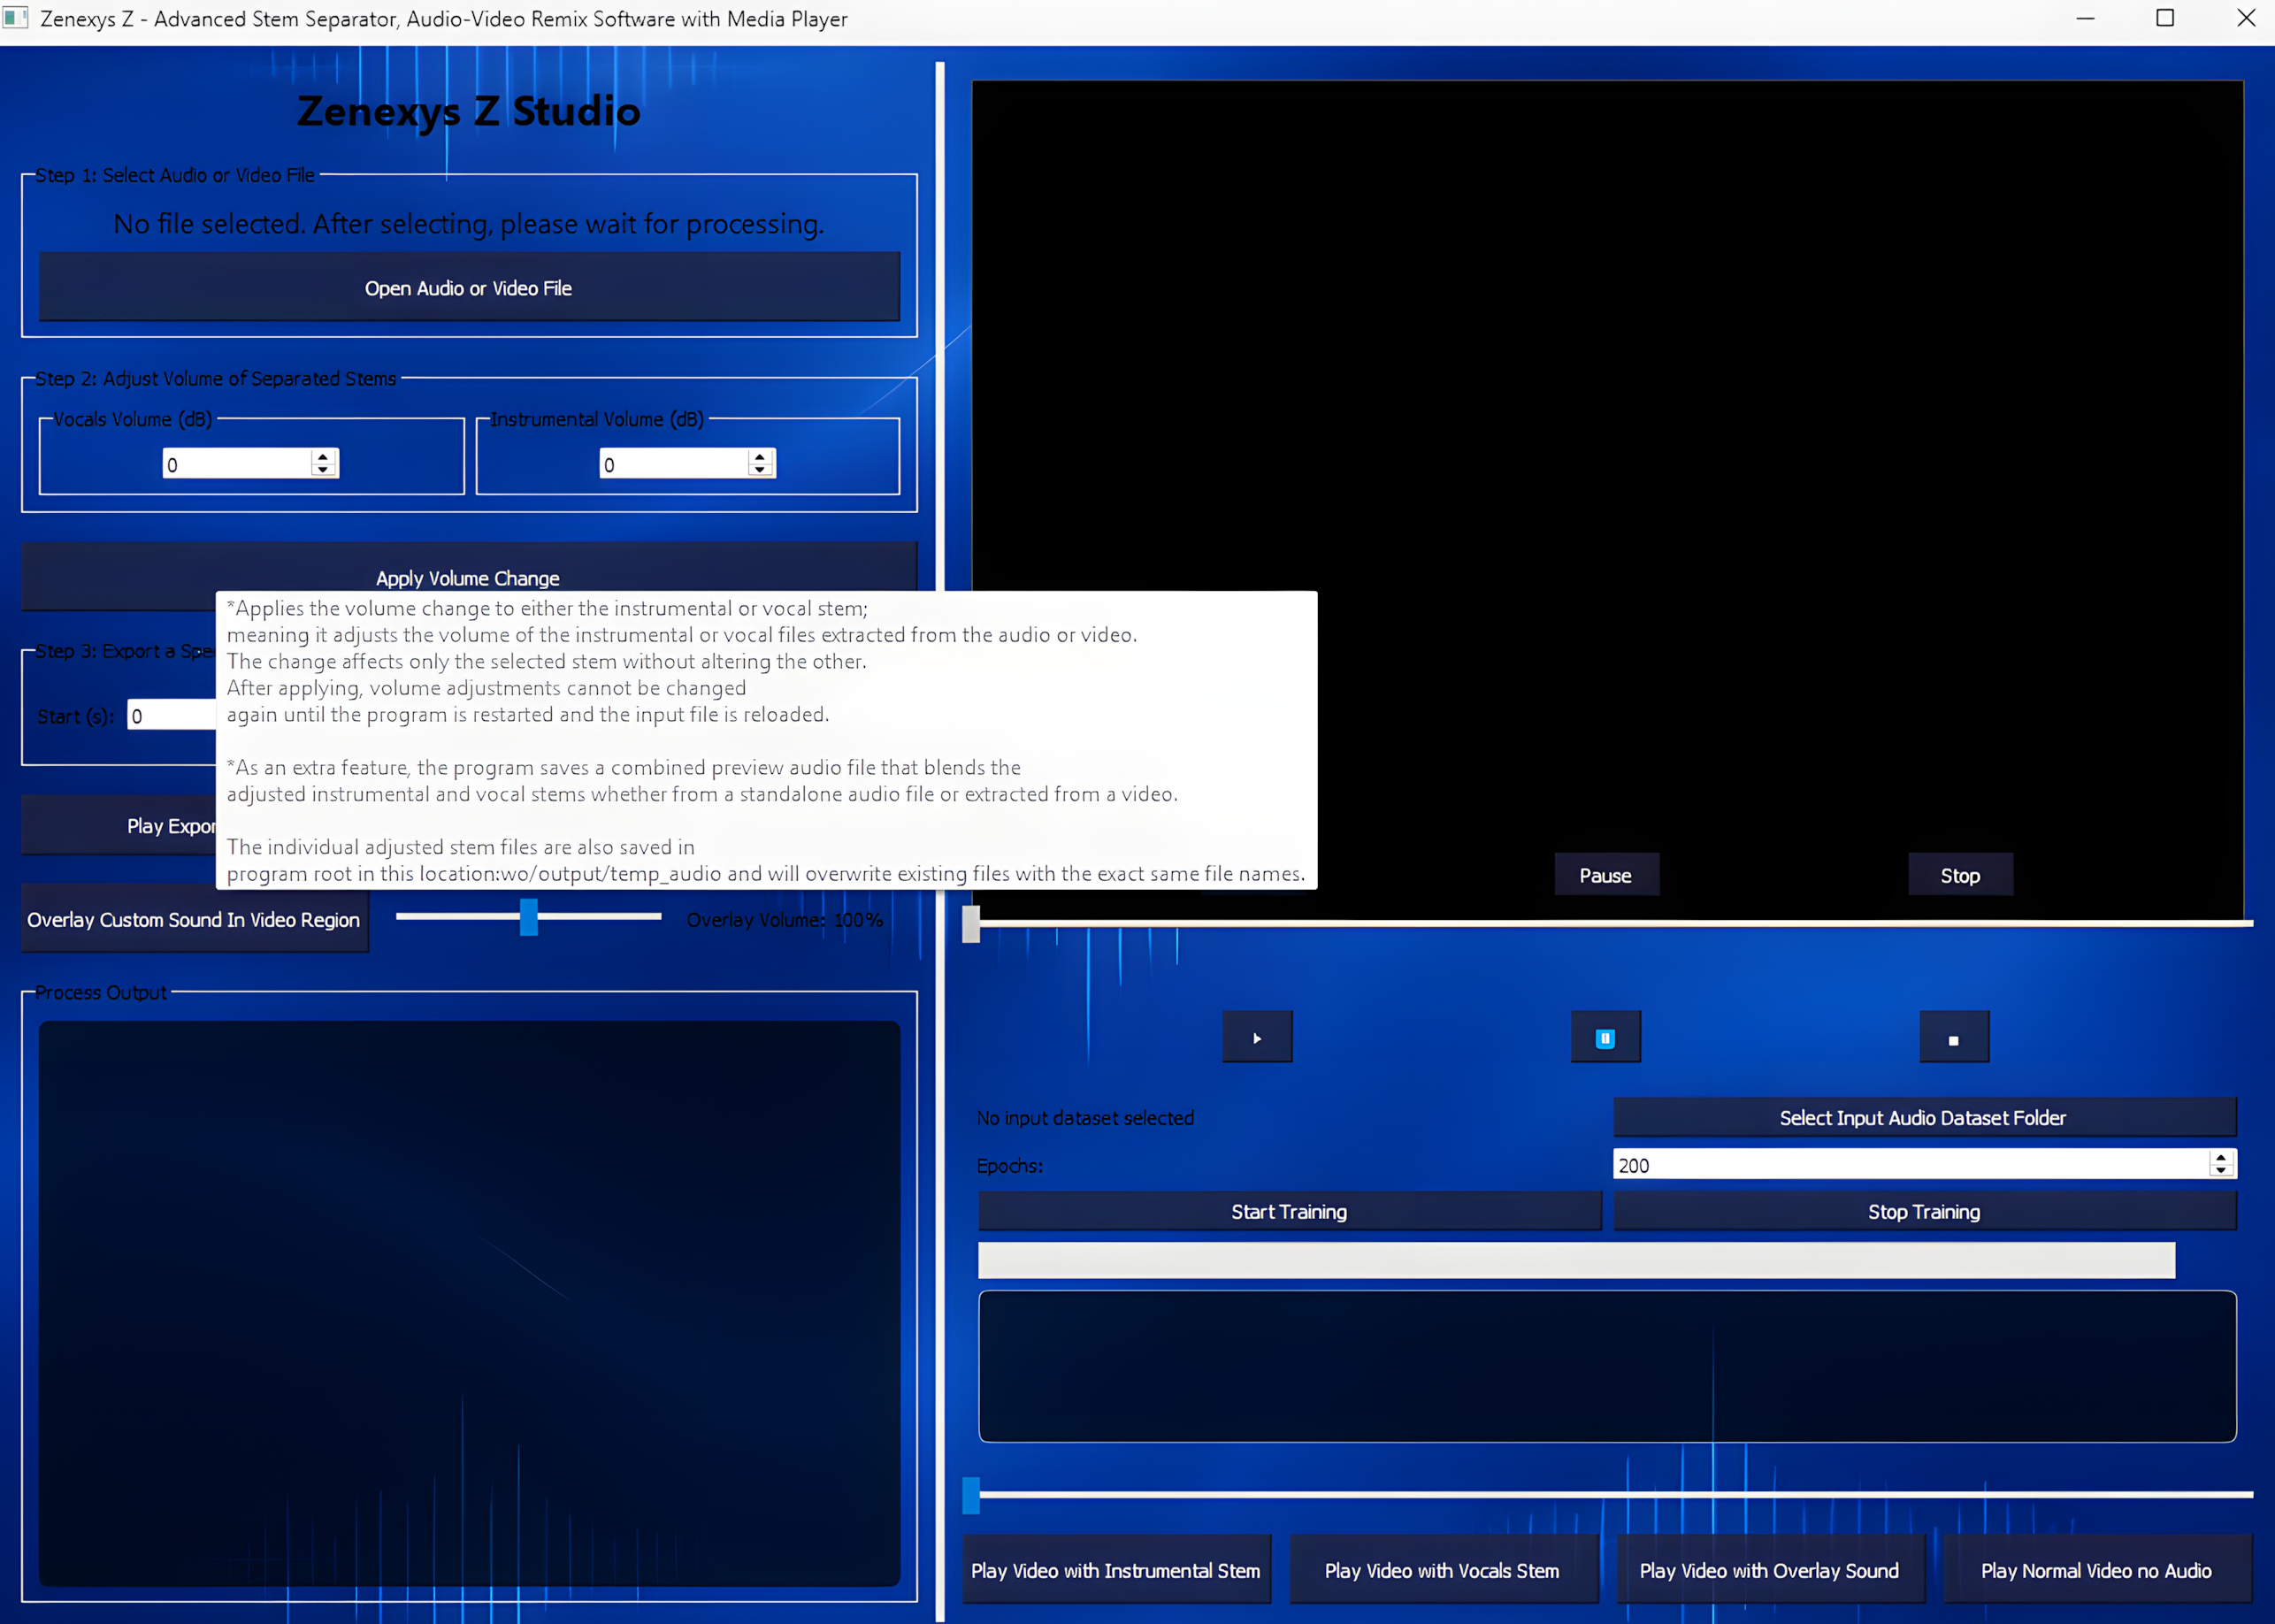
Task: Click the pause icon below the video
Action: [1605, 1037]
